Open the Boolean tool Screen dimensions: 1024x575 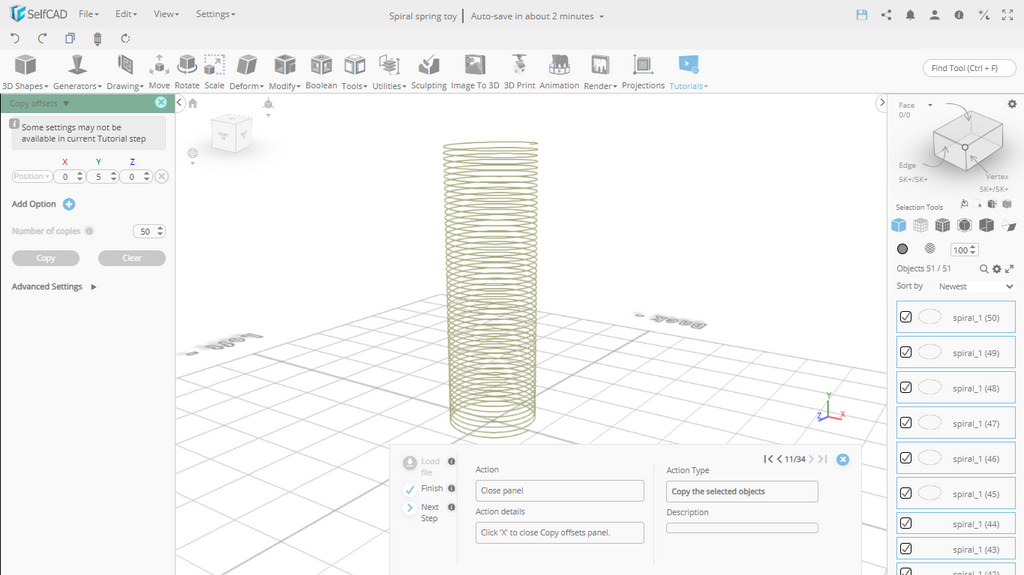(321, 72)
